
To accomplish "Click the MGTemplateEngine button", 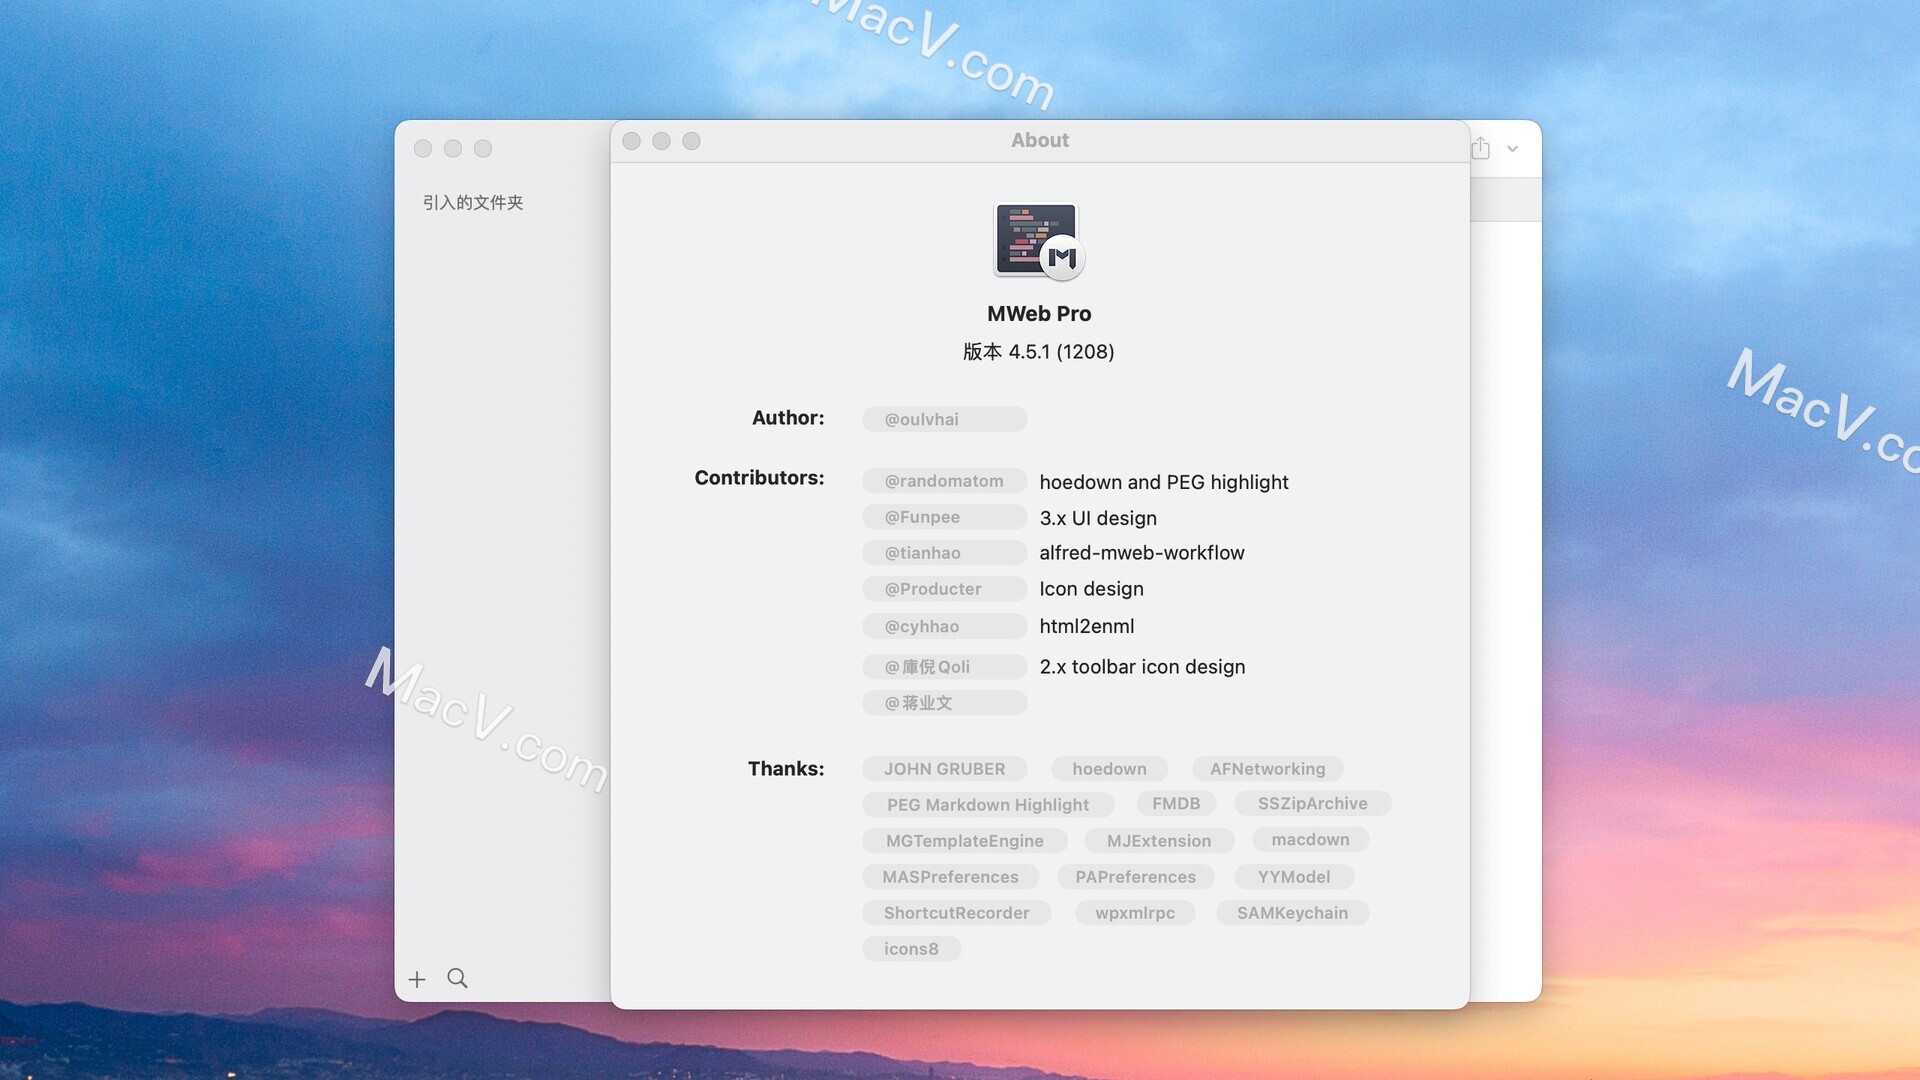I will 965,841.
